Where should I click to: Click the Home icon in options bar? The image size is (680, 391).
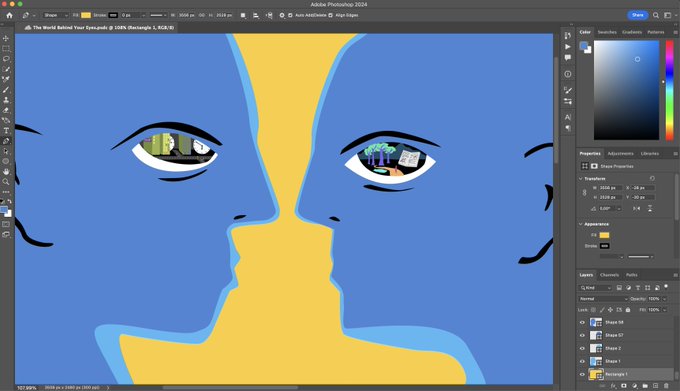(9, 15)
